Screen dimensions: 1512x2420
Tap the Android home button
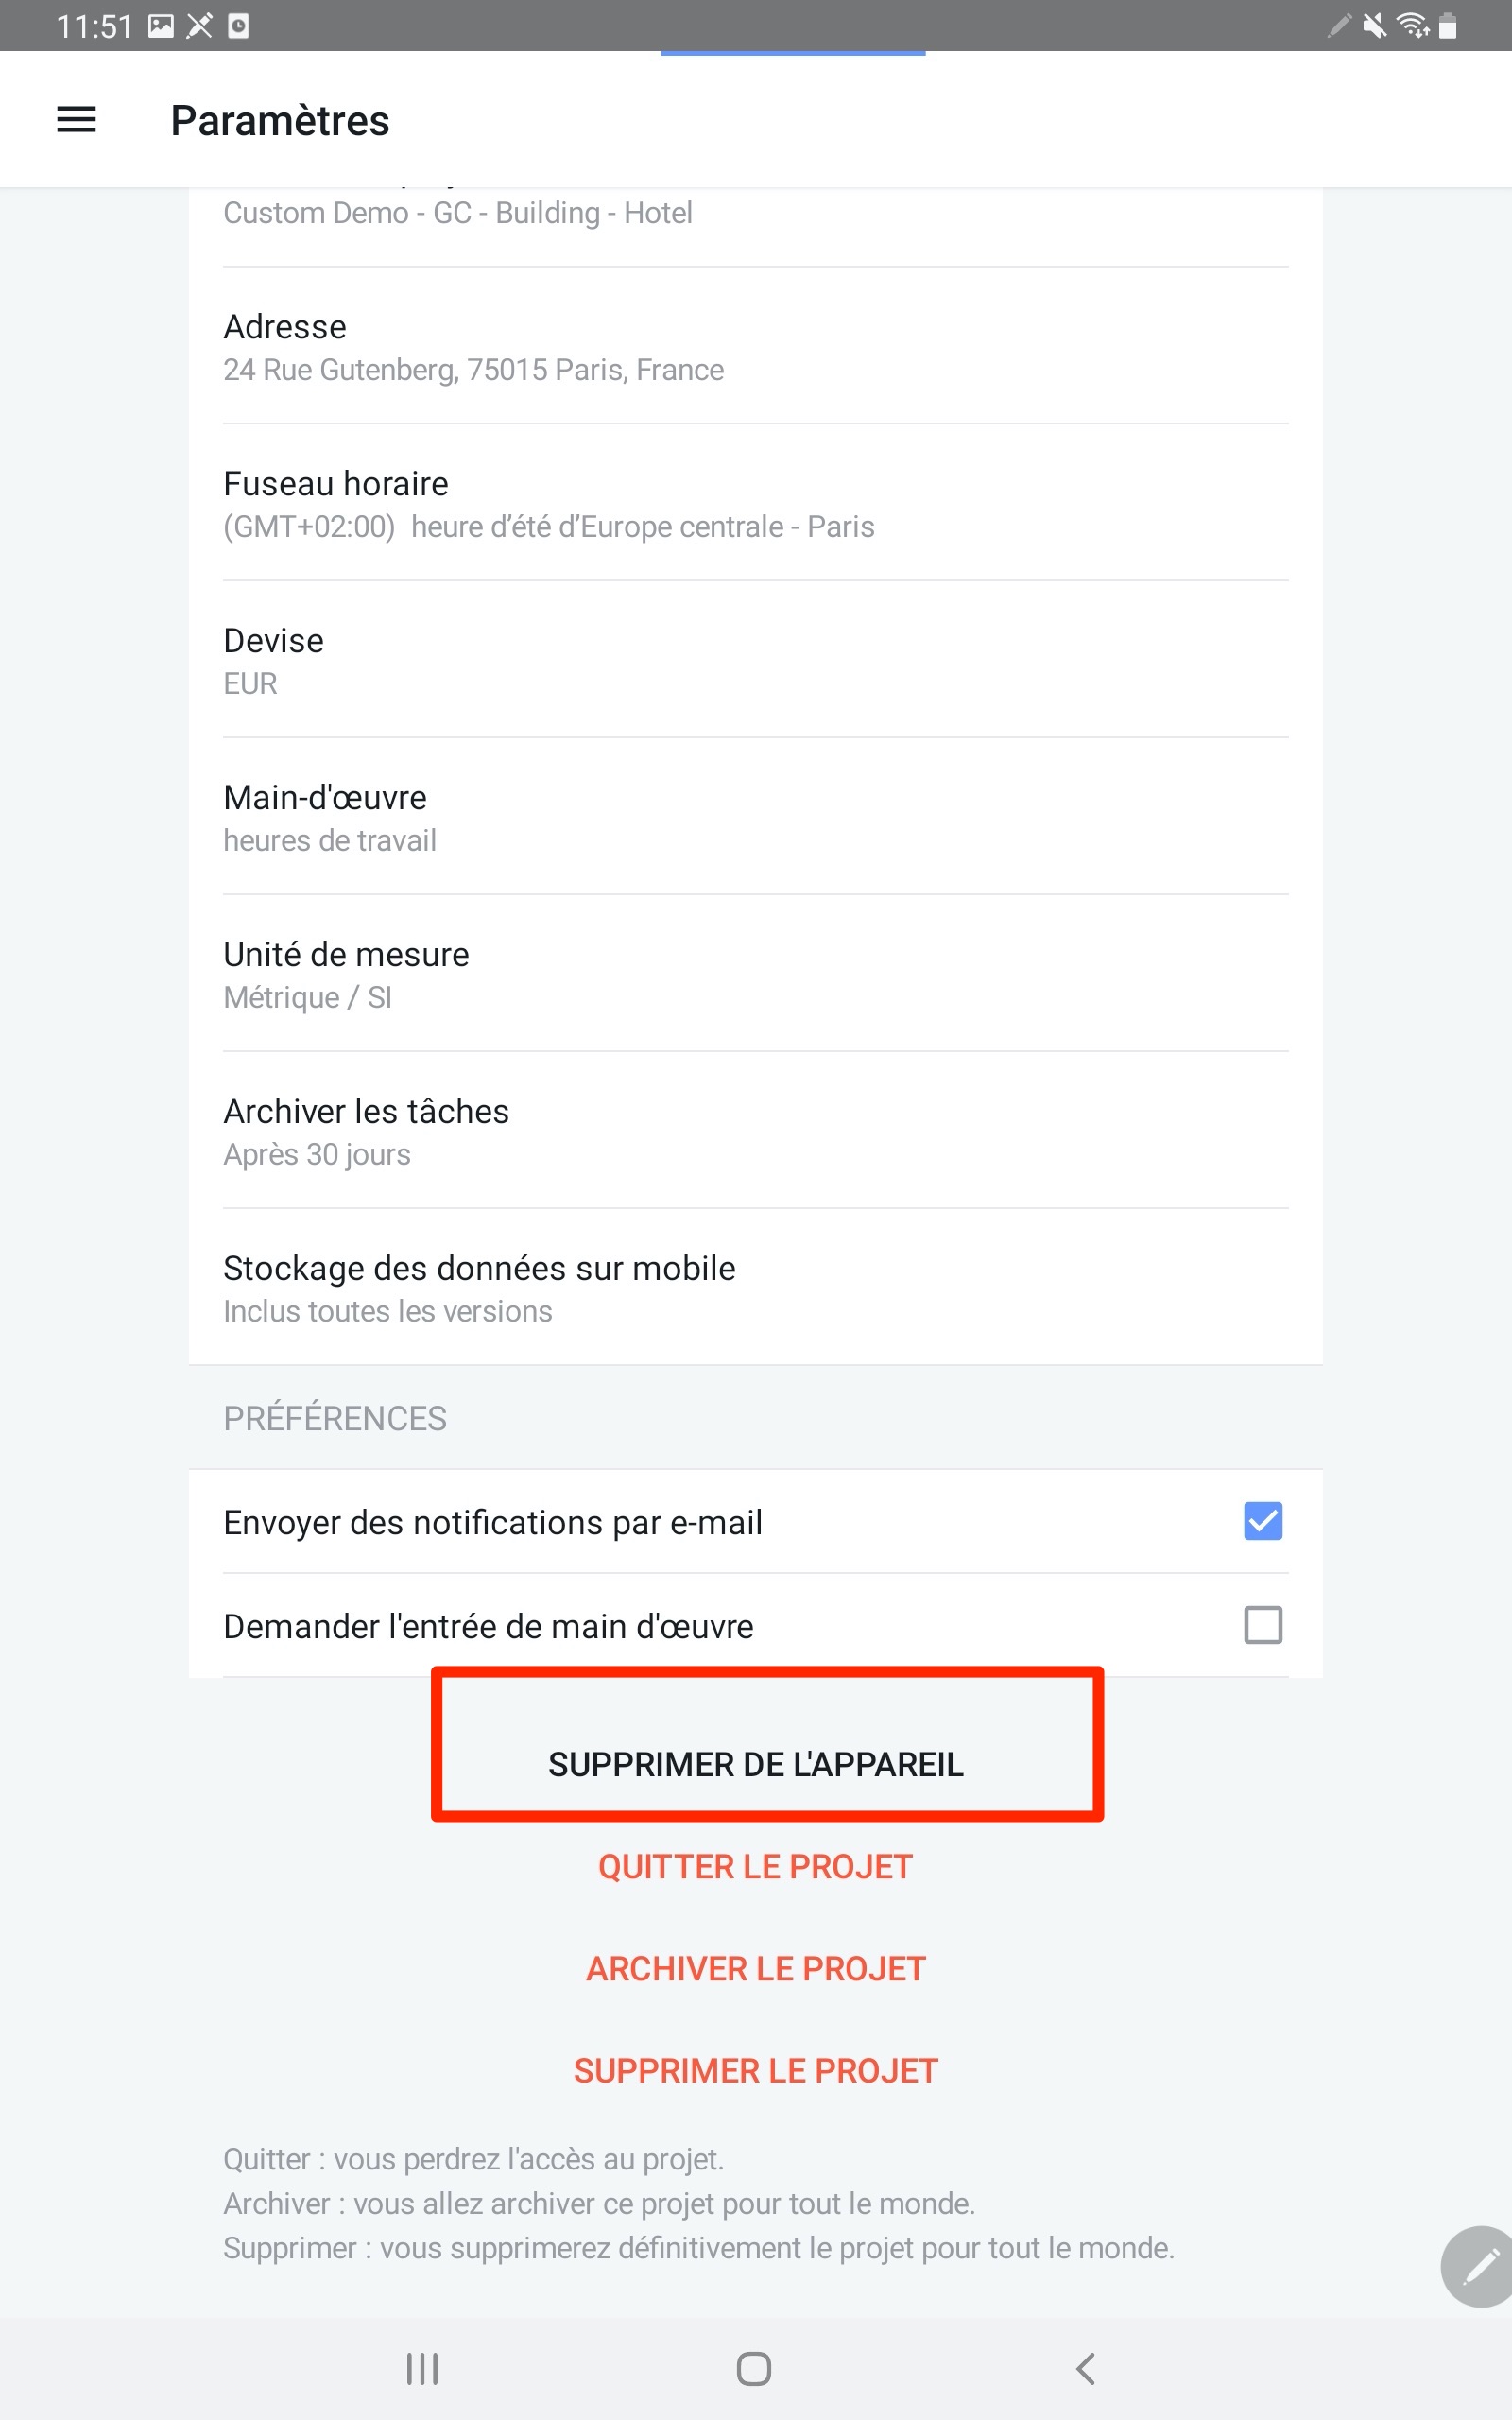tap(754, 2368)
